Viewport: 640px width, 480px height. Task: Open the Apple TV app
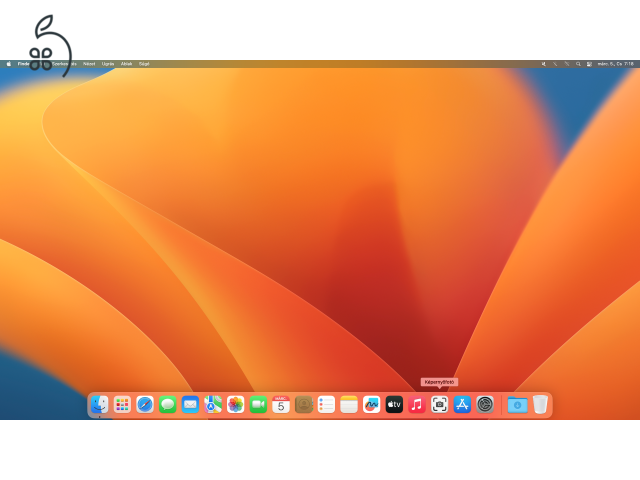[x=394, y=404]
